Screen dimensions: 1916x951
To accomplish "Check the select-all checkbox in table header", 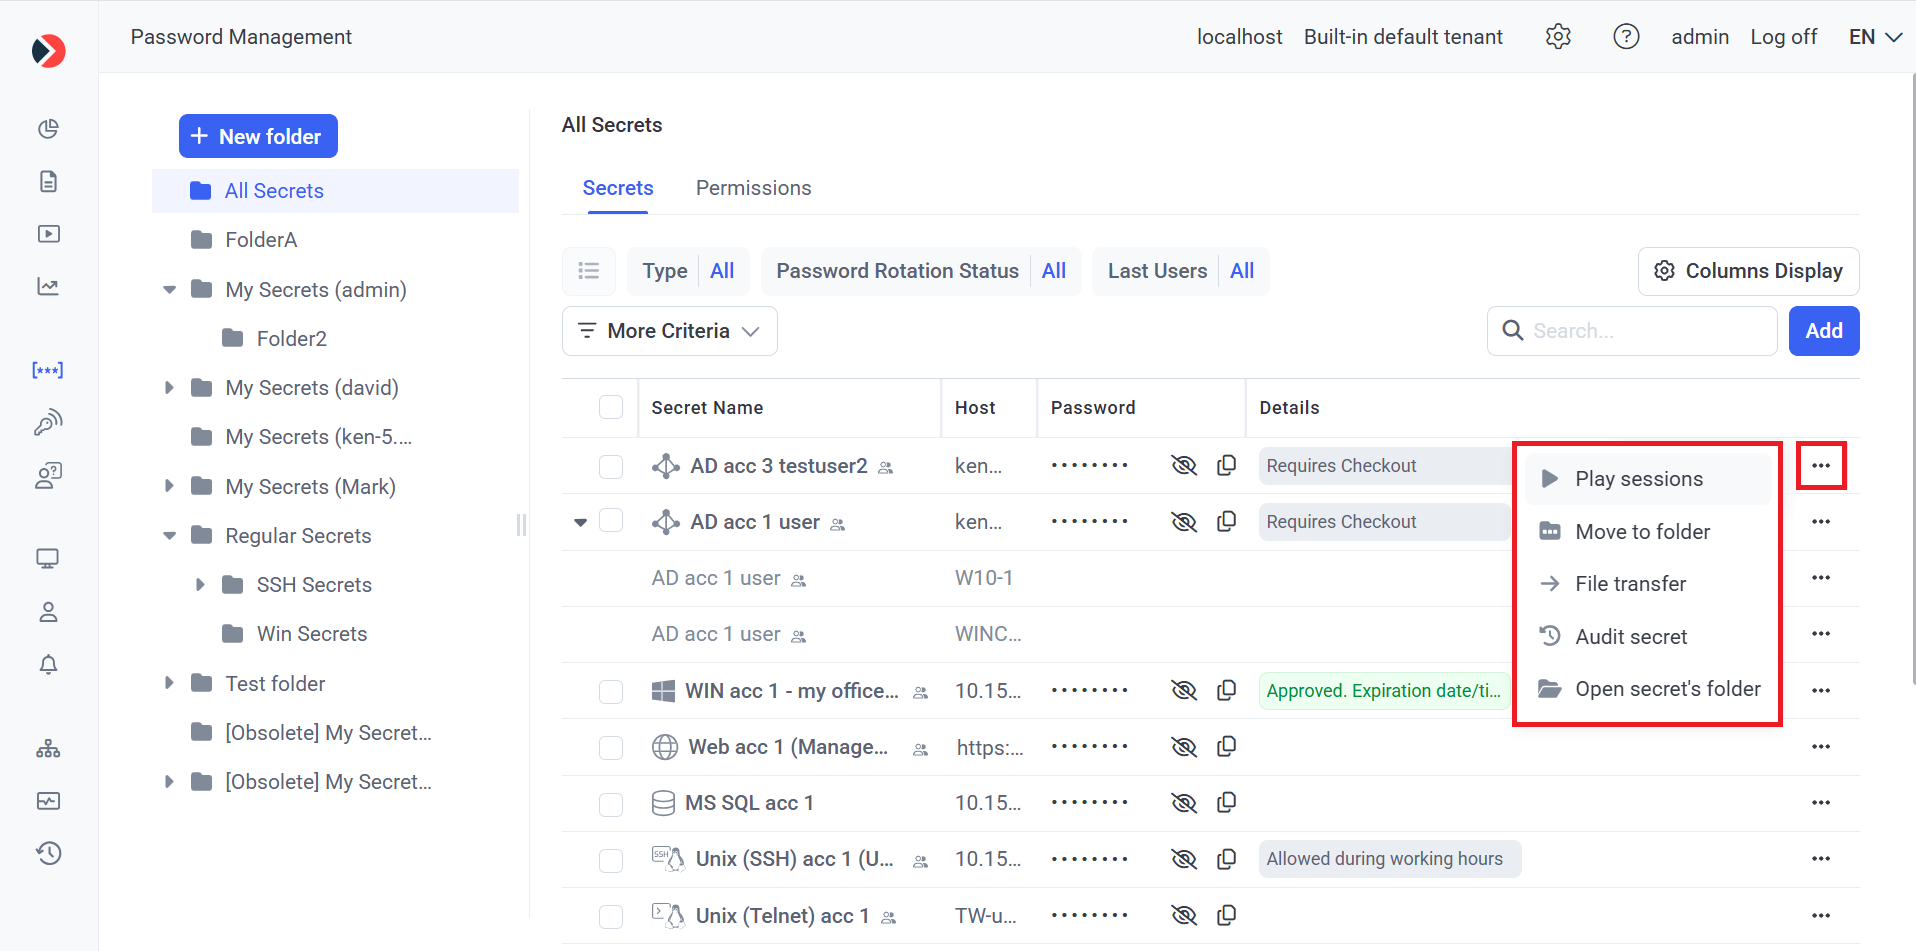I will tap(611, 408).
